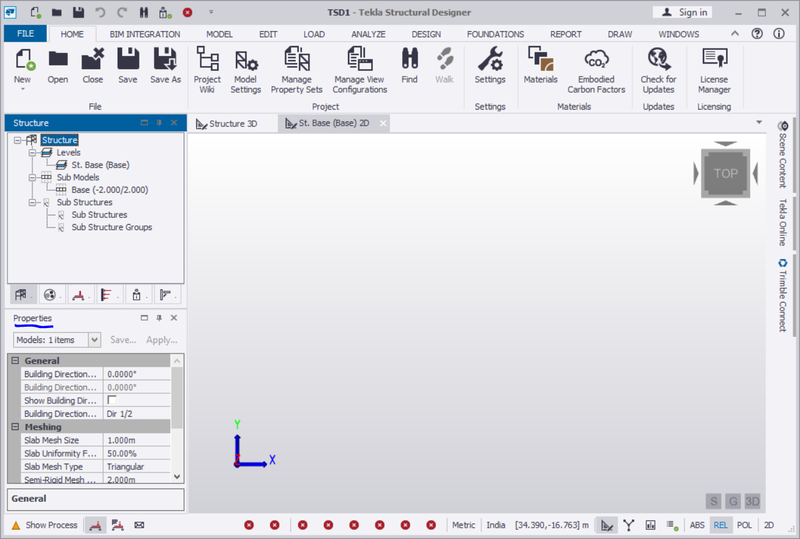Click the Slab Mesh Type value Triangular
800x539 pixels.
137,467
